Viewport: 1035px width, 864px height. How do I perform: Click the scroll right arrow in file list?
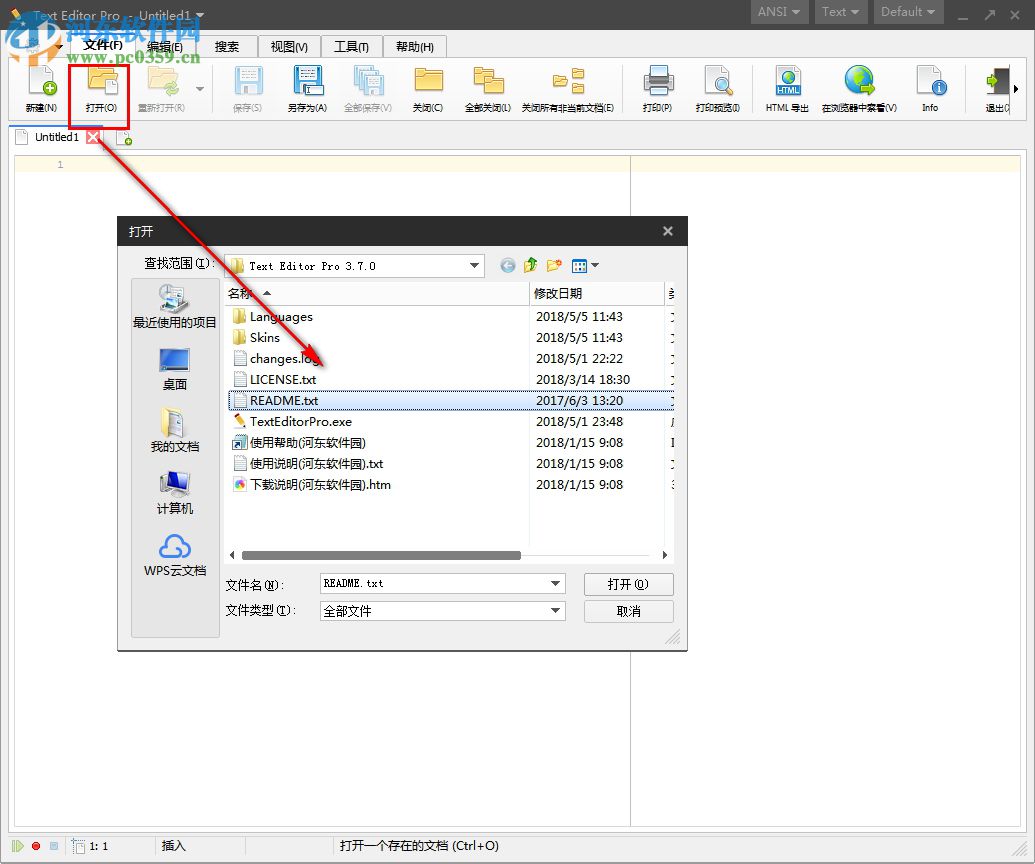click(665, 555)
